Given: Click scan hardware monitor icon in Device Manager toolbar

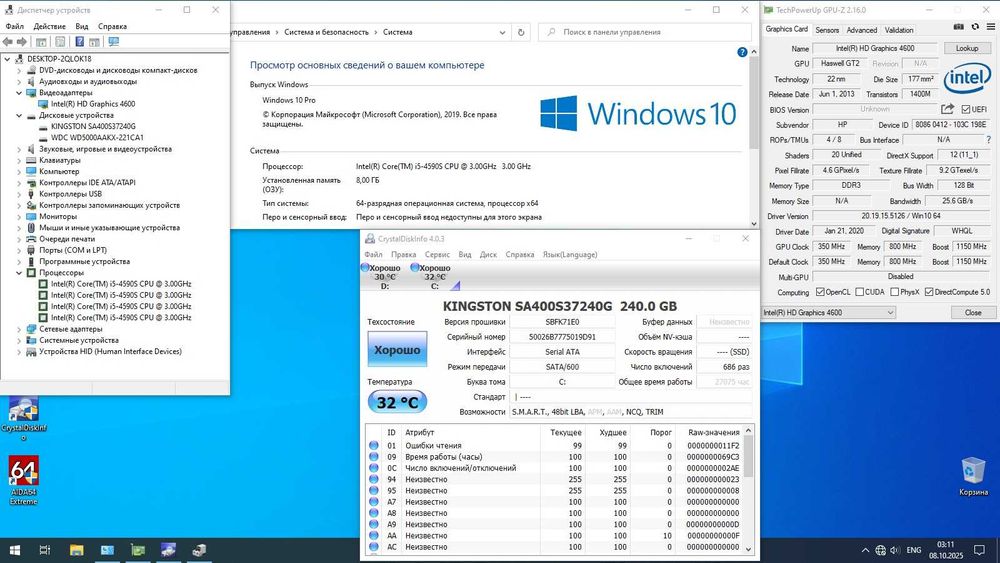Looking at the screenshot, I should [114, 41].
